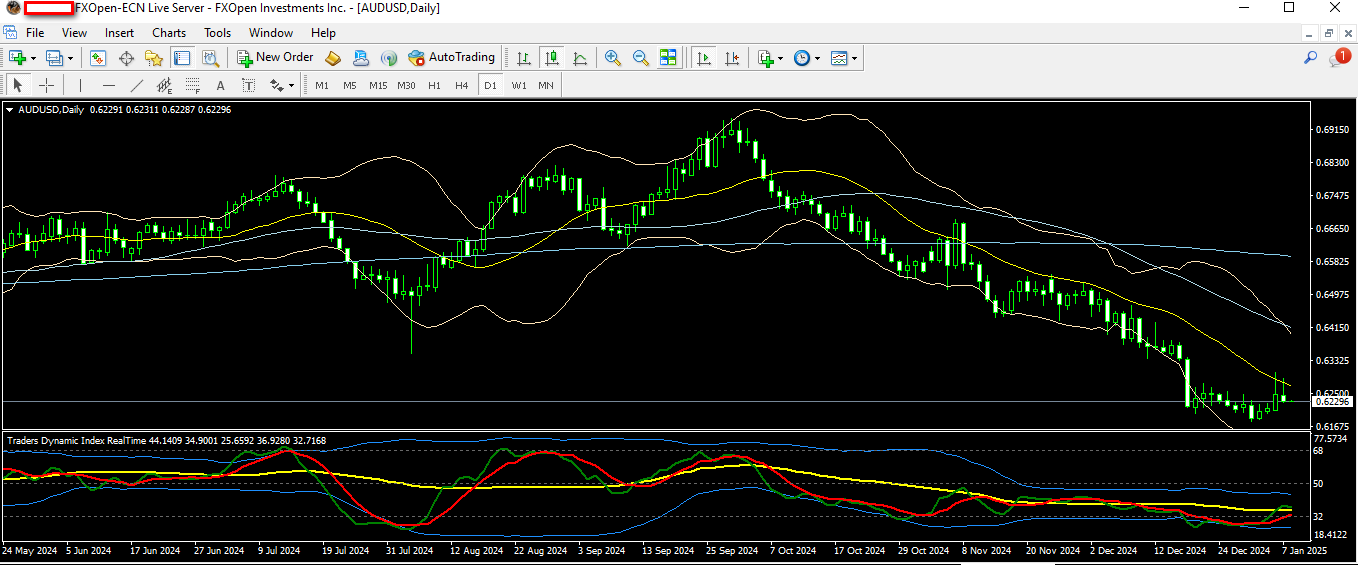Switch to the M15 timeframe
Viewport: 1358px width, 565px height.
click(378, 85)
